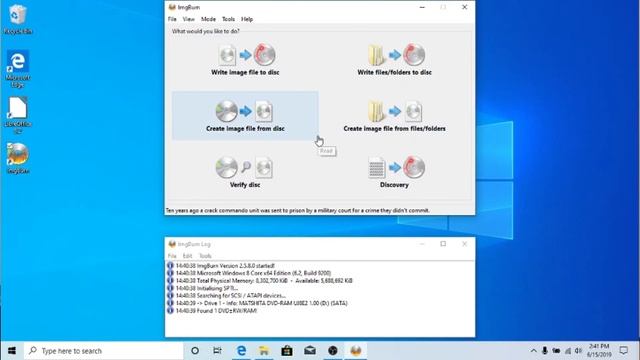Open the Windows Start menu

tap(12, 351)
